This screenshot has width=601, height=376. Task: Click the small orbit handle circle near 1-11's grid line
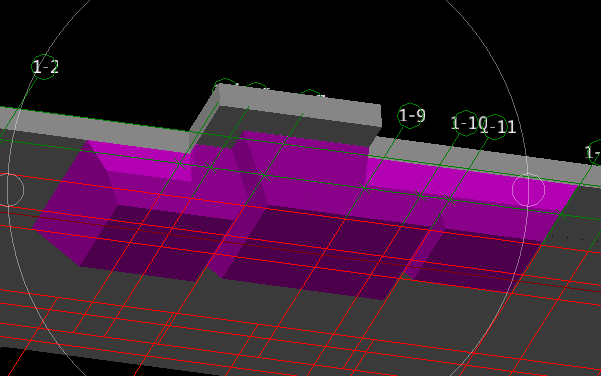click(528, 190)
